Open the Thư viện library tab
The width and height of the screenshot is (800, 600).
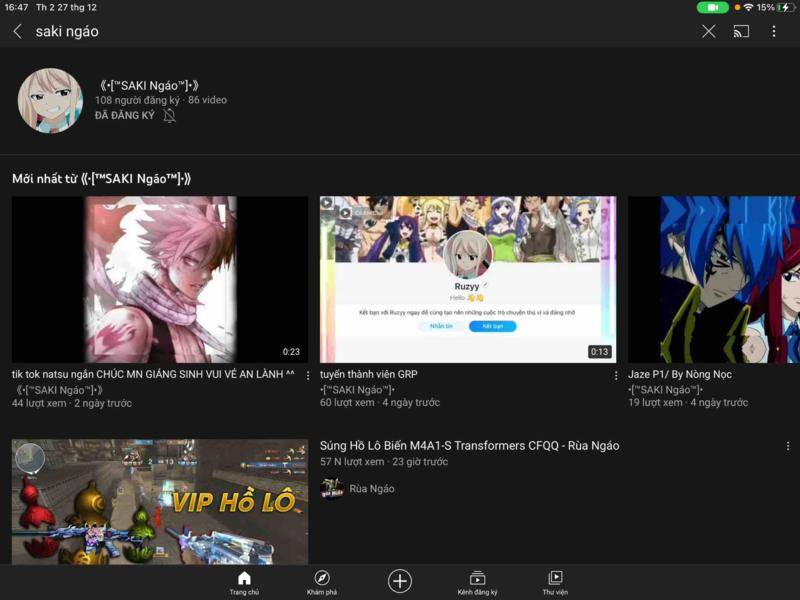[555, 583]
